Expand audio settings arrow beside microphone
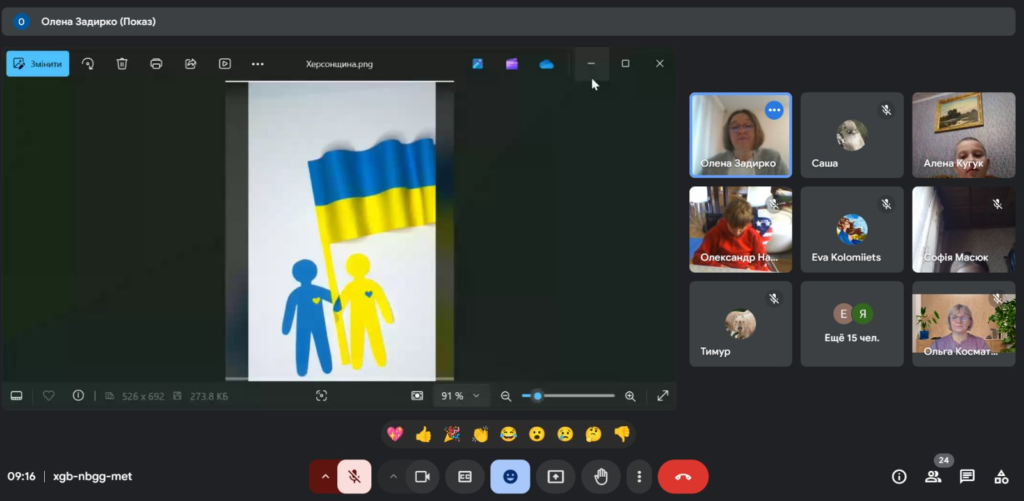The image size is (1024, 501). coord(324,477)
